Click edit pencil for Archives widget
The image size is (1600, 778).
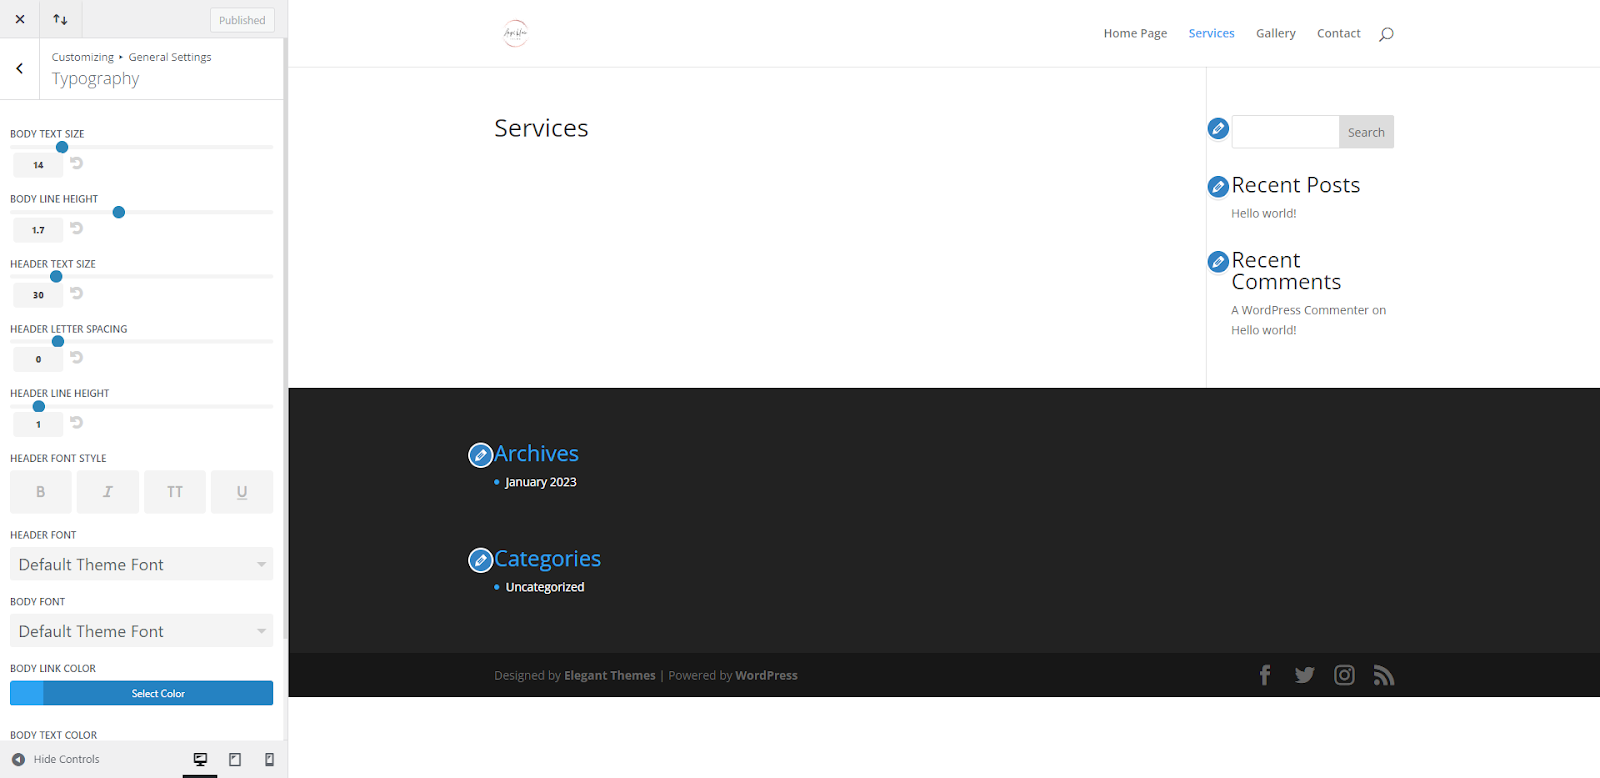(x=480, y=455)
